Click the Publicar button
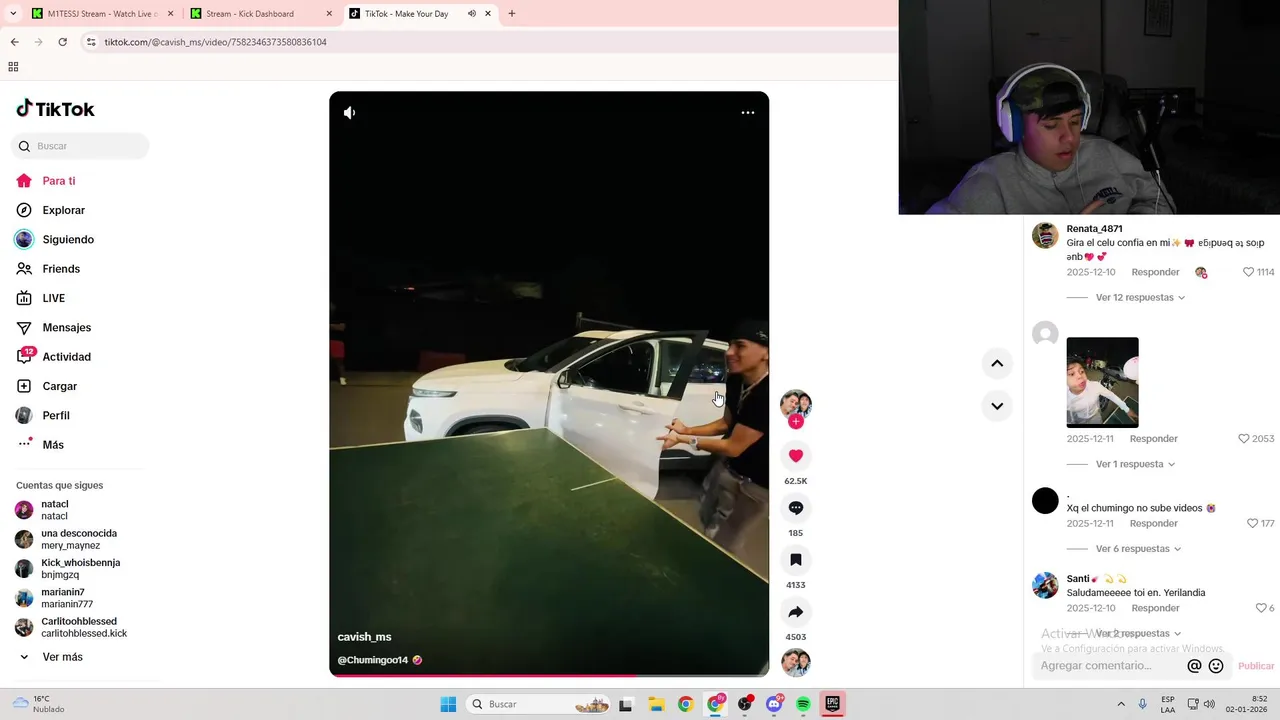The image size is (1280, 720). tap(1256, 666)
